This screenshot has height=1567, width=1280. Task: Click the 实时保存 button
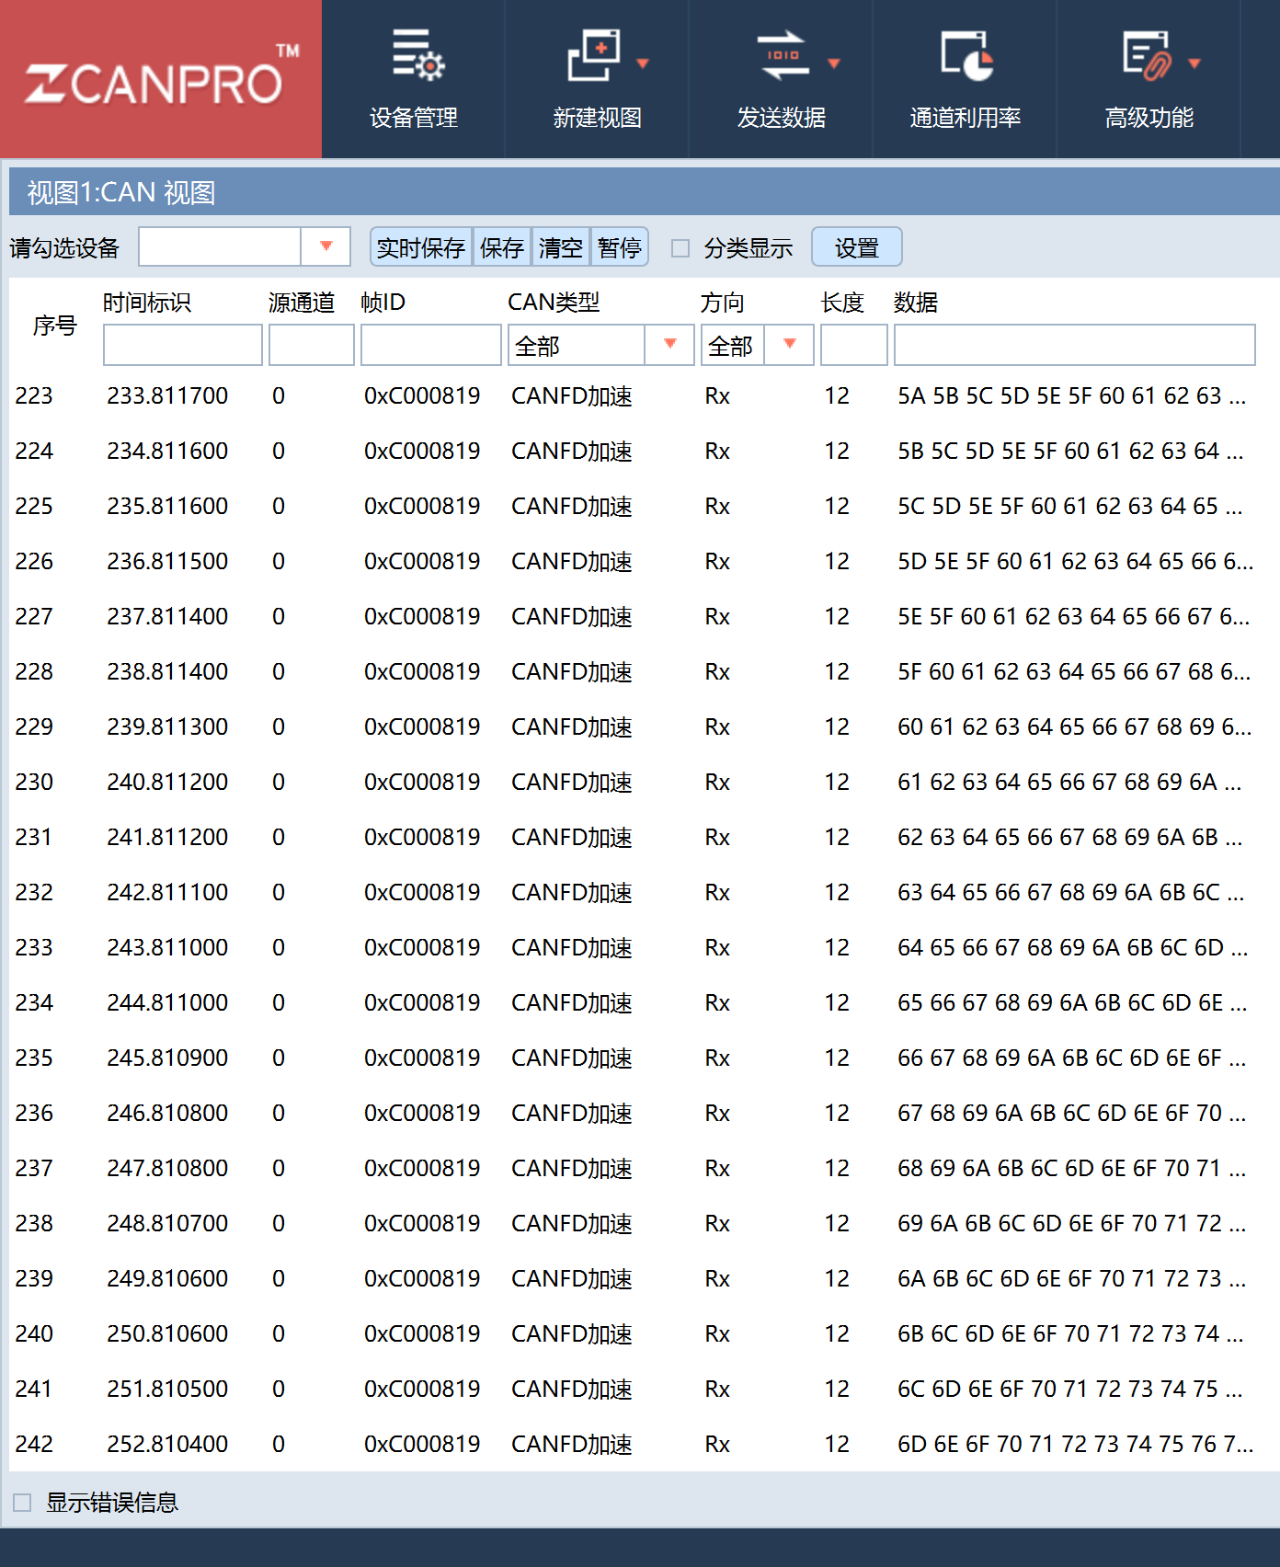coord(421,248)
